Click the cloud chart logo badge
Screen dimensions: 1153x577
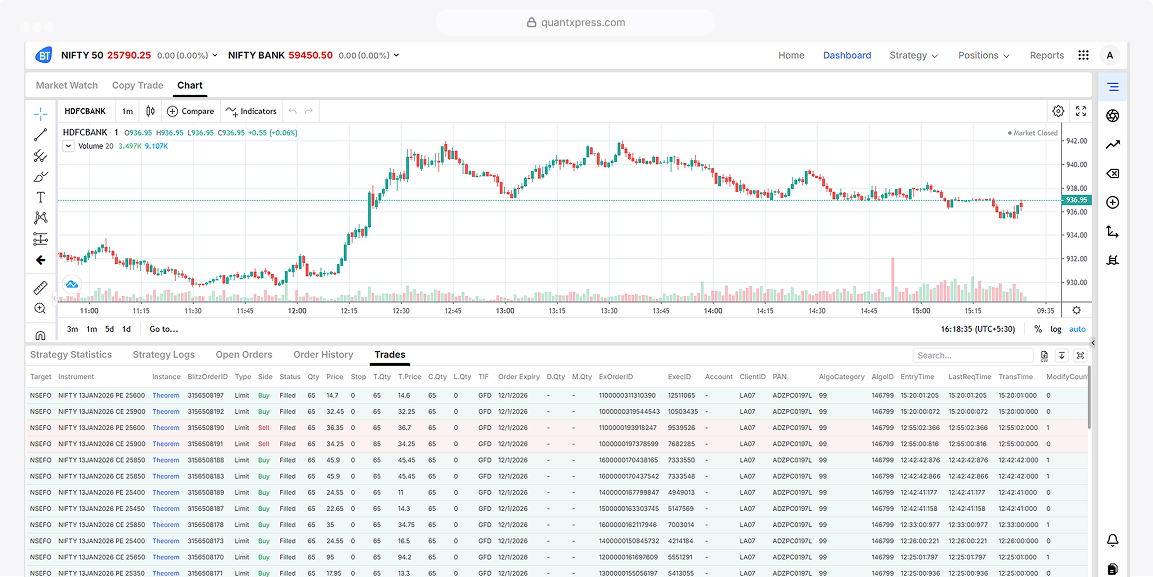click(72, 283)
